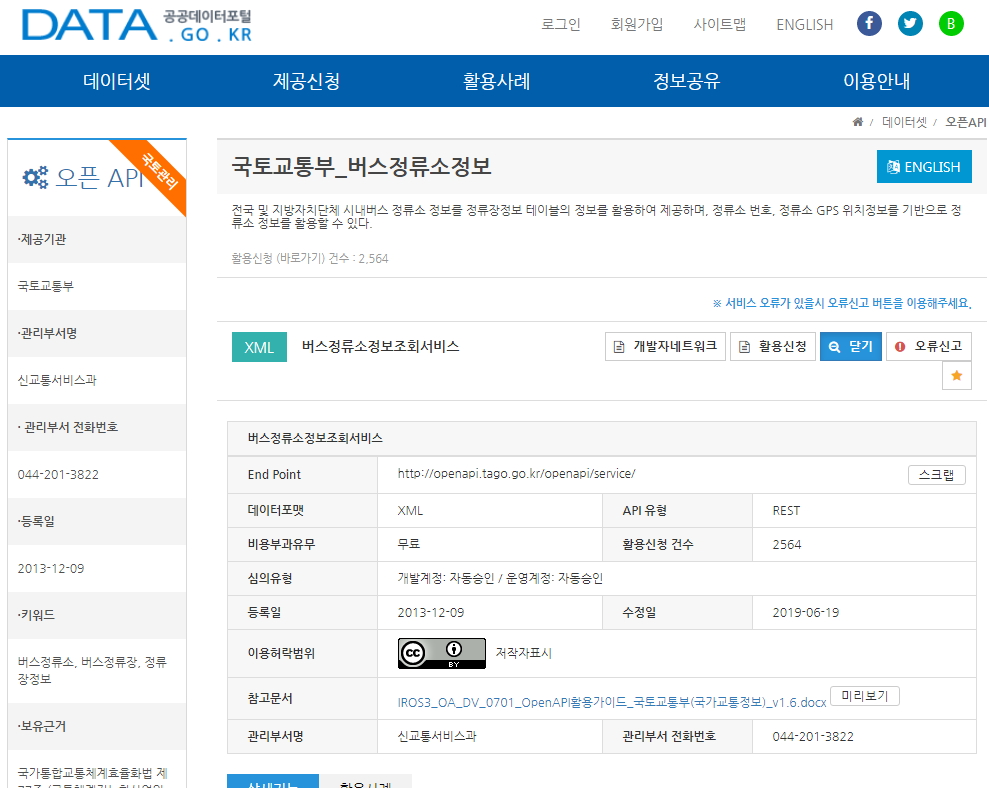Click the sidebar phone number 044-201-3822
The width and height of the screenshot is (989, 788).
(58, 474)
